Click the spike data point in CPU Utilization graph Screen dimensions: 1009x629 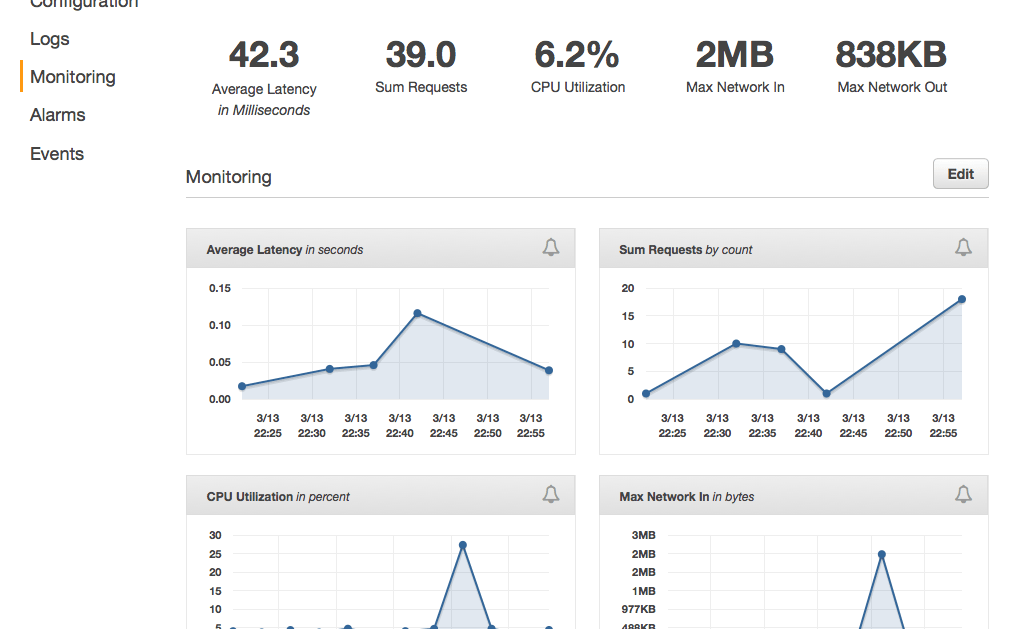462,545
